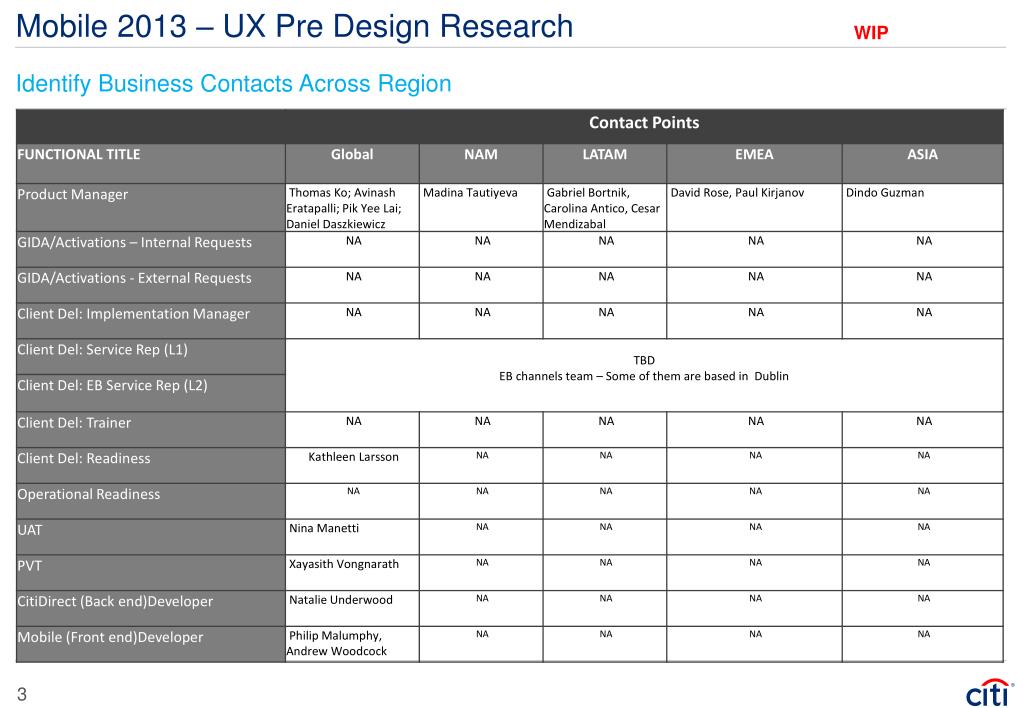The height and width of the screenshot is (708, 1023).
Task: Click the cell listing Thomas Ko and Avinash Eratapalli
Action: (x=352, y=208)
